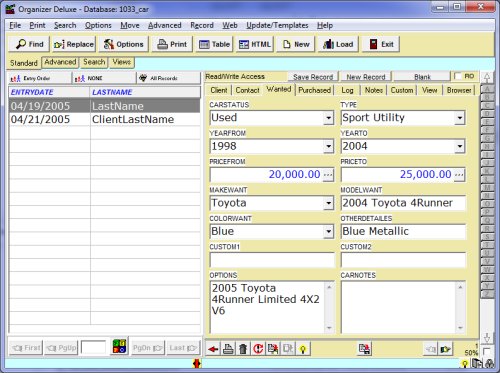Click the yellow lightbulb icon below form
Screen dimensions: 500x373
pos(303,349)
